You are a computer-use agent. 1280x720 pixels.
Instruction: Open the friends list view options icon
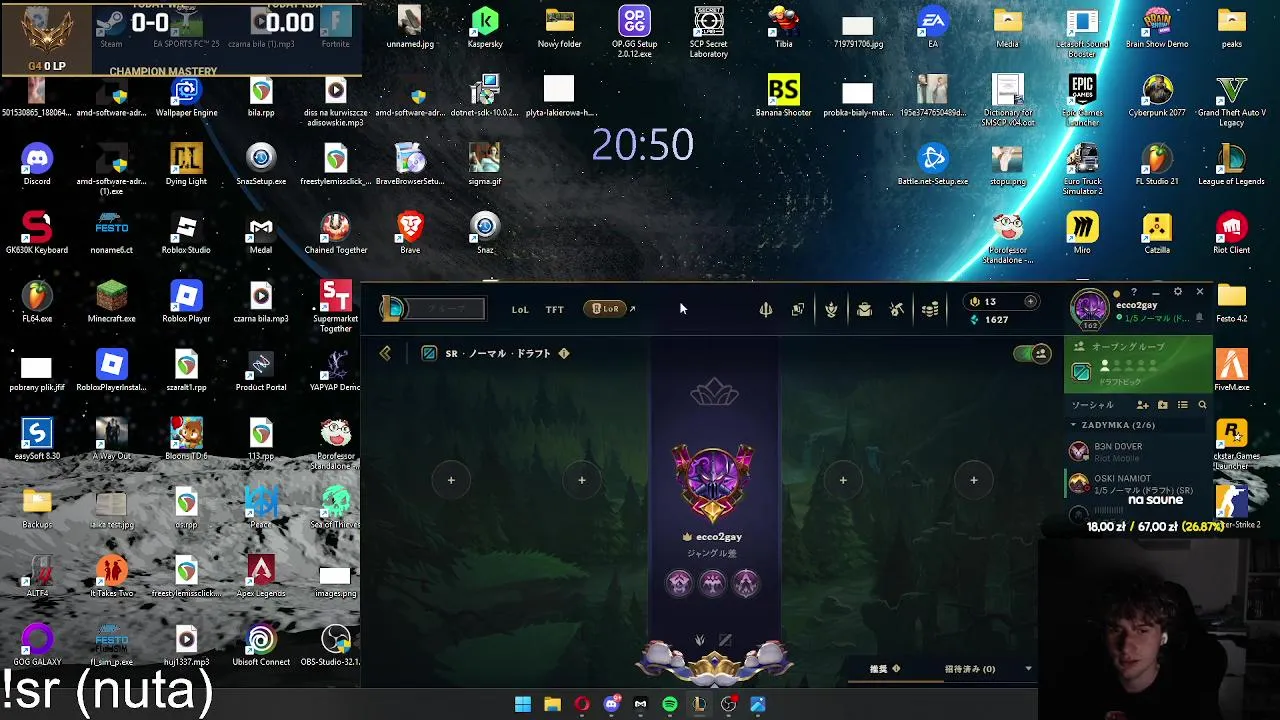click(1183, 405)
